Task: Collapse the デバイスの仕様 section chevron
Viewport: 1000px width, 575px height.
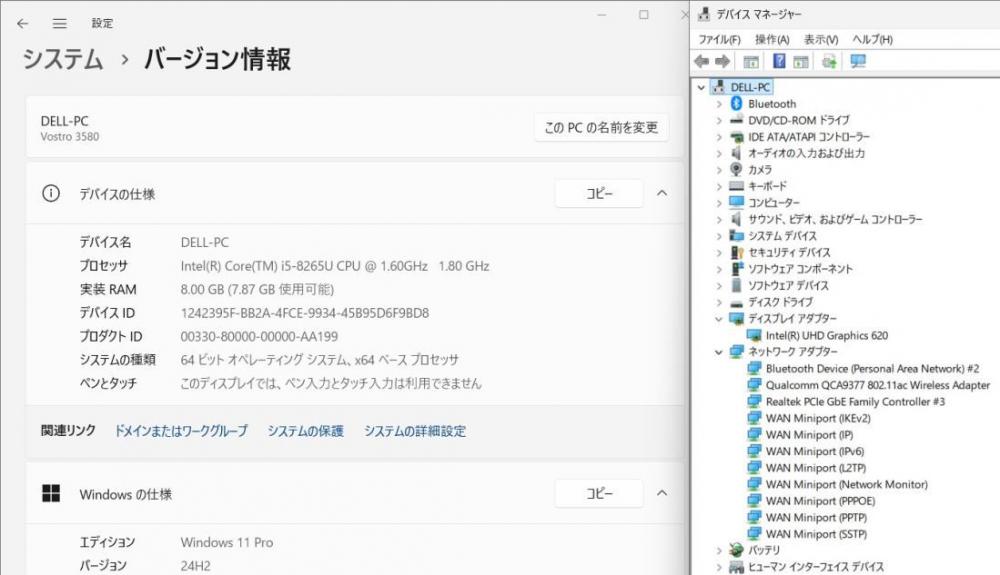Action: [662, 193]
